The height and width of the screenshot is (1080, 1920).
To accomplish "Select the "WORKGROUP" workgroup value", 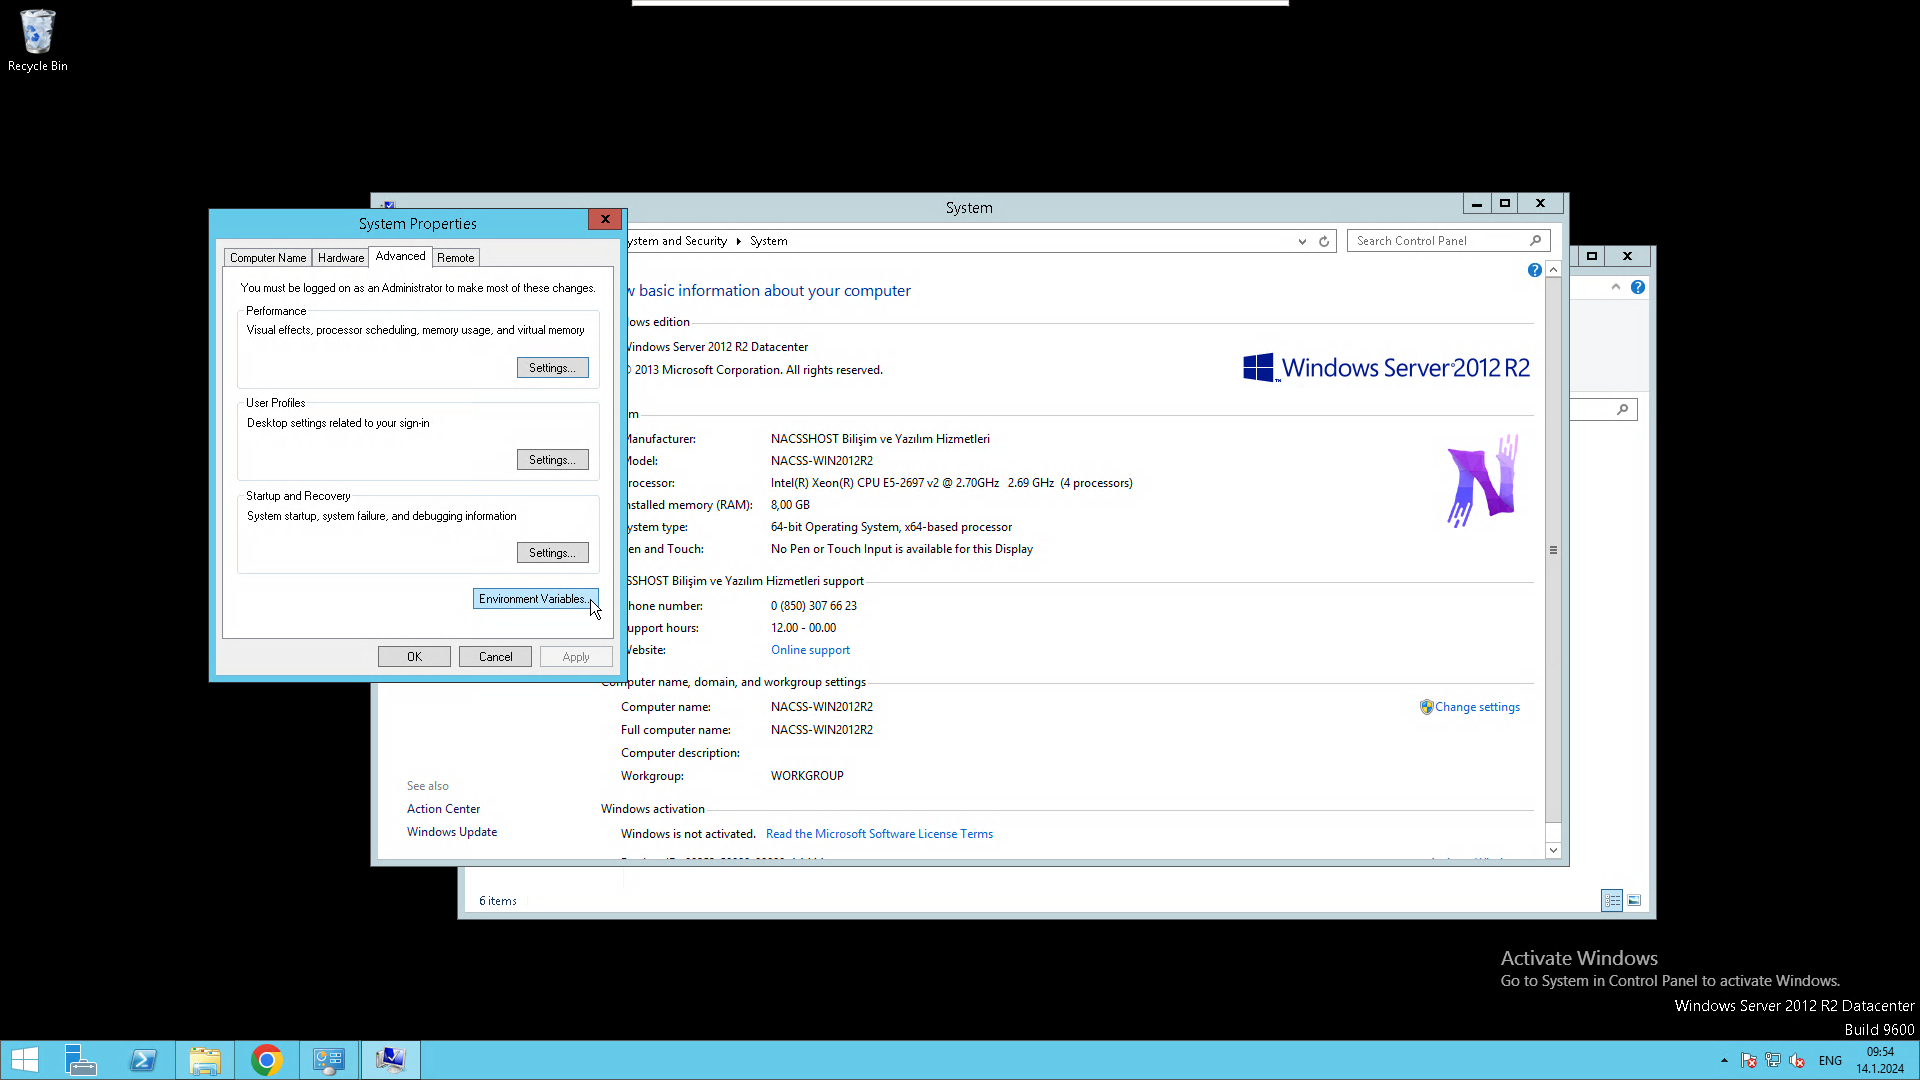I will [807, 776].
